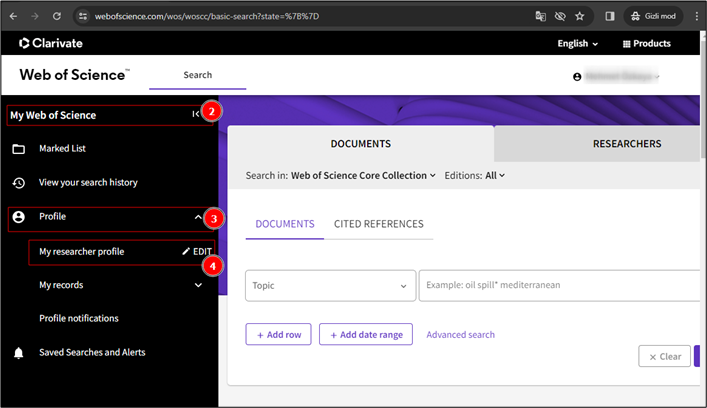Open the user account menu
The width and height of the screenshot is (707, 408).
point(616,77)
